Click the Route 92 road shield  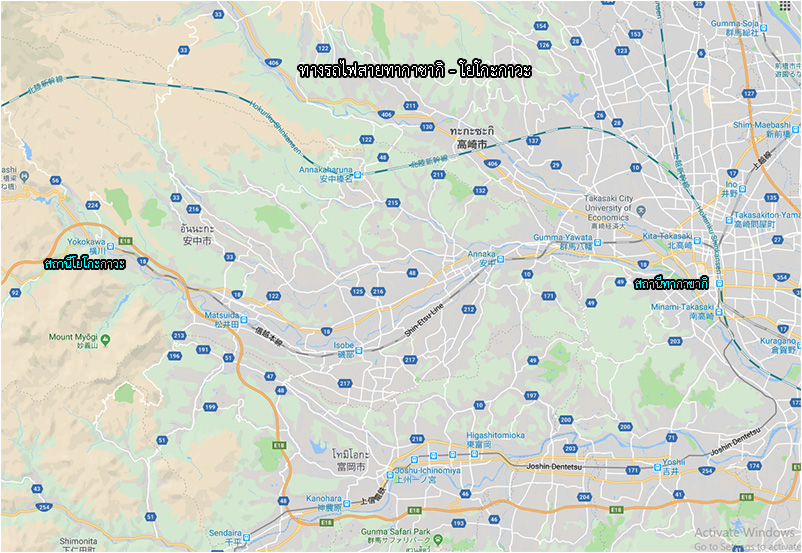[15, 293]
